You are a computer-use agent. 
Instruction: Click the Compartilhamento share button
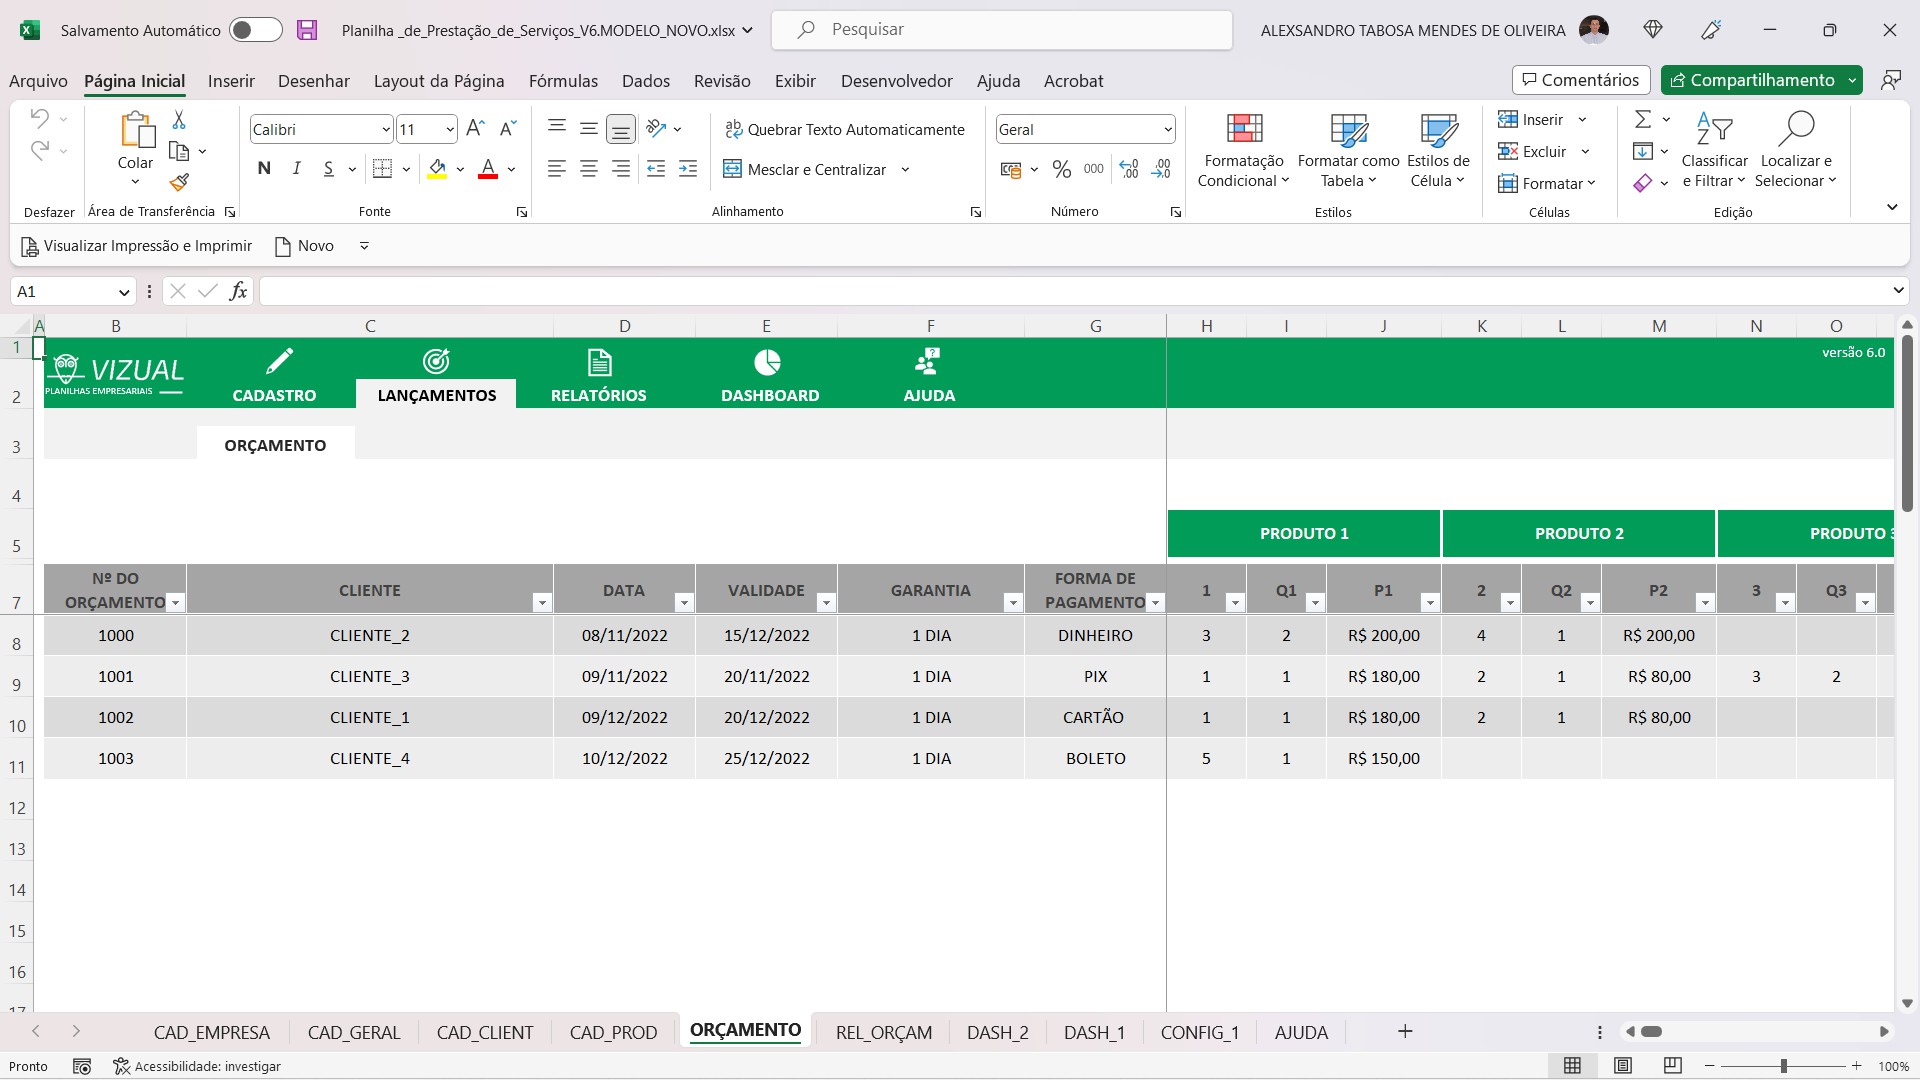(1752, 80)
